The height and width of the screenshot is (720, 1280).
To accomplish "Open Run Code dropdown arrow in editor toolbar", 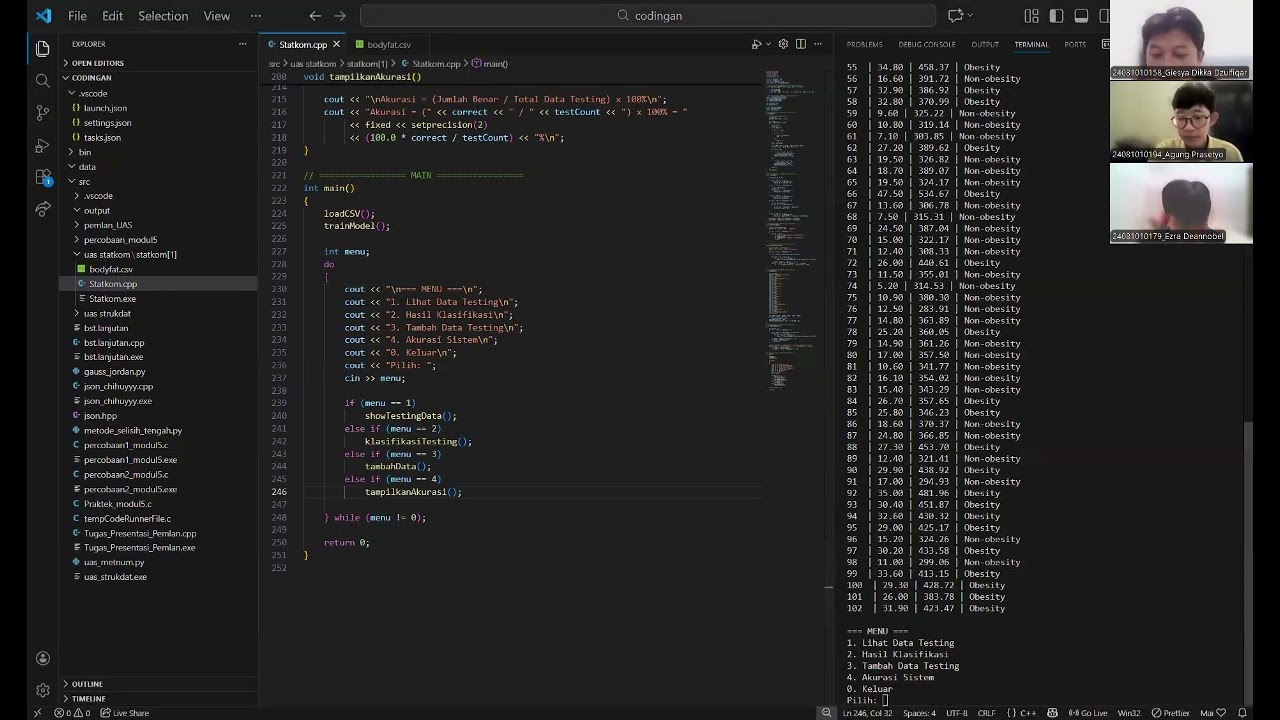I will (x=768, y=44).
